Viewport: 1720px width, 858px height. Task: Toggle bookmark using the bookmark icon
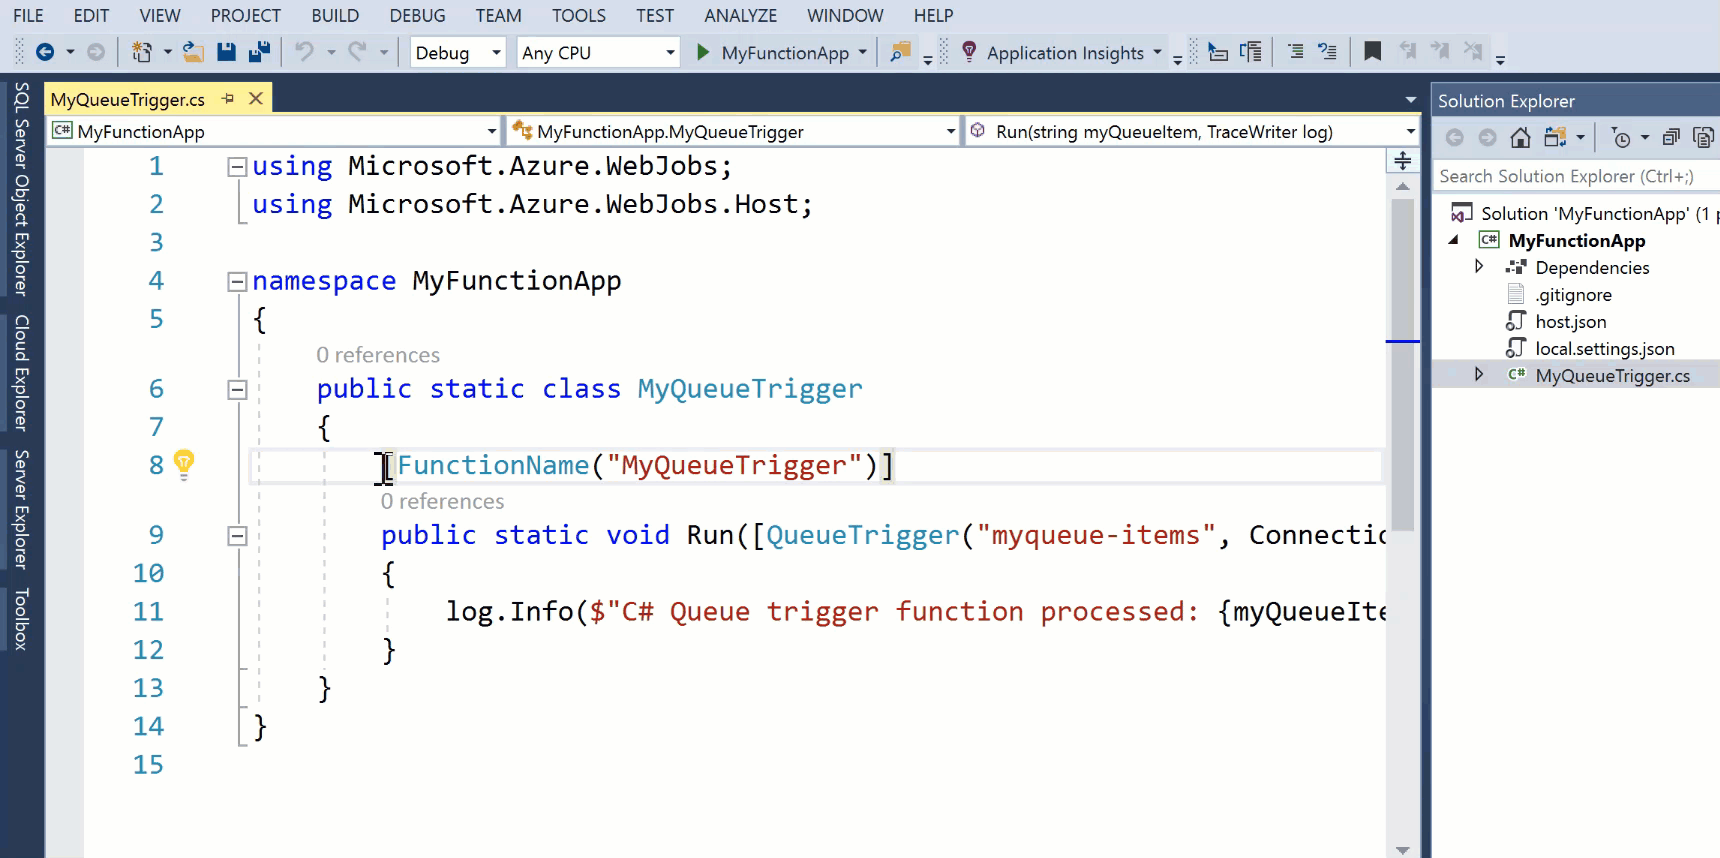coord(1372,52)
